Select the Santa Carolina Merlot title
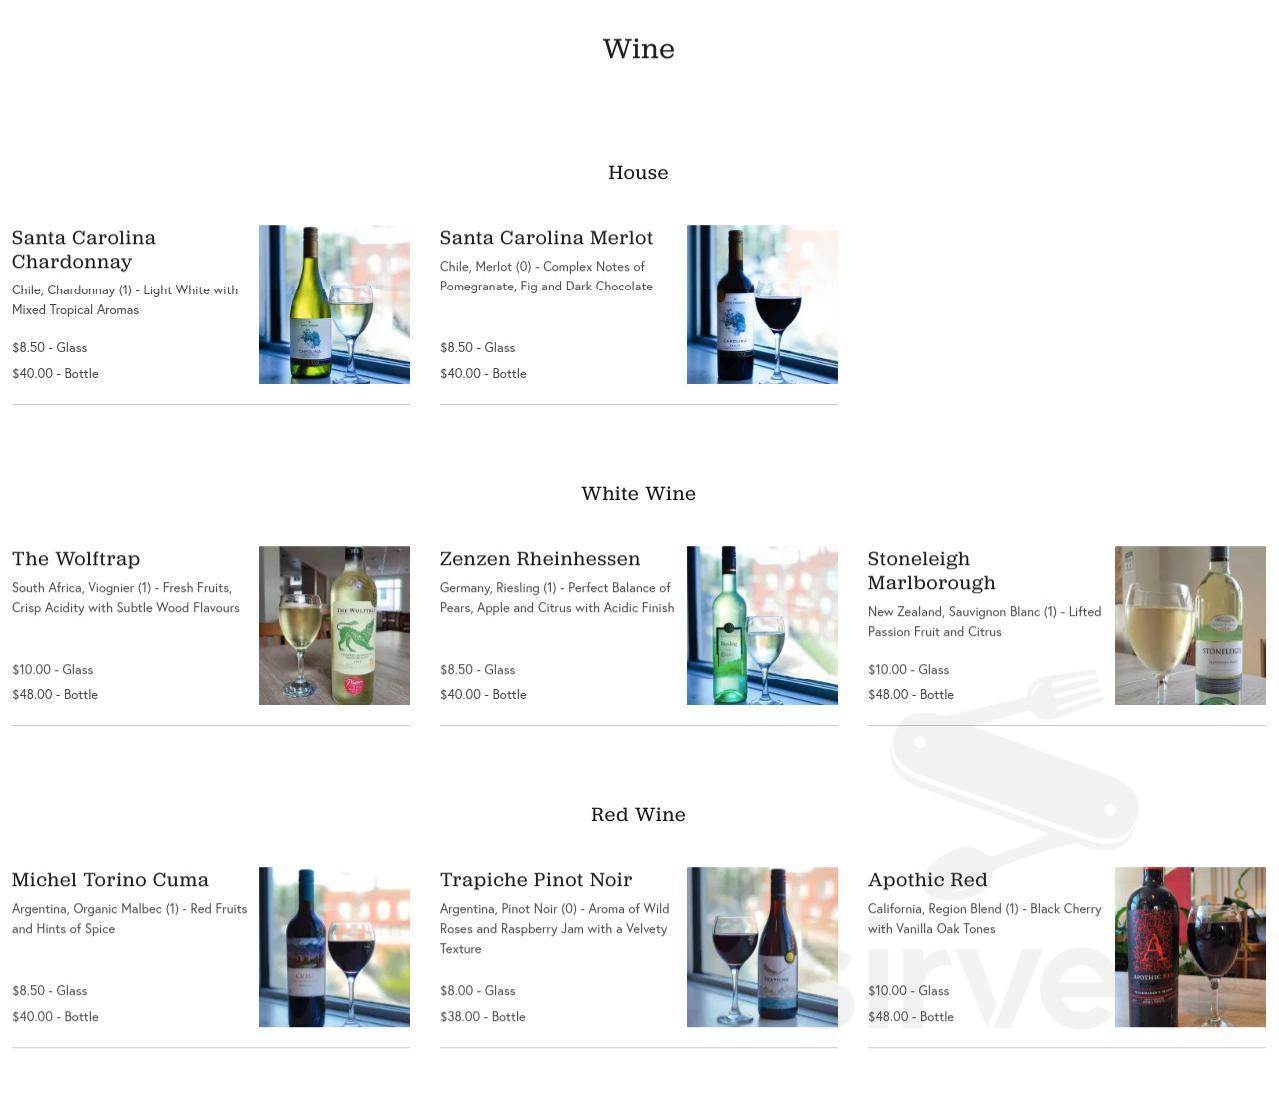The image size is (1279, 1120). (x=546, y=238)
